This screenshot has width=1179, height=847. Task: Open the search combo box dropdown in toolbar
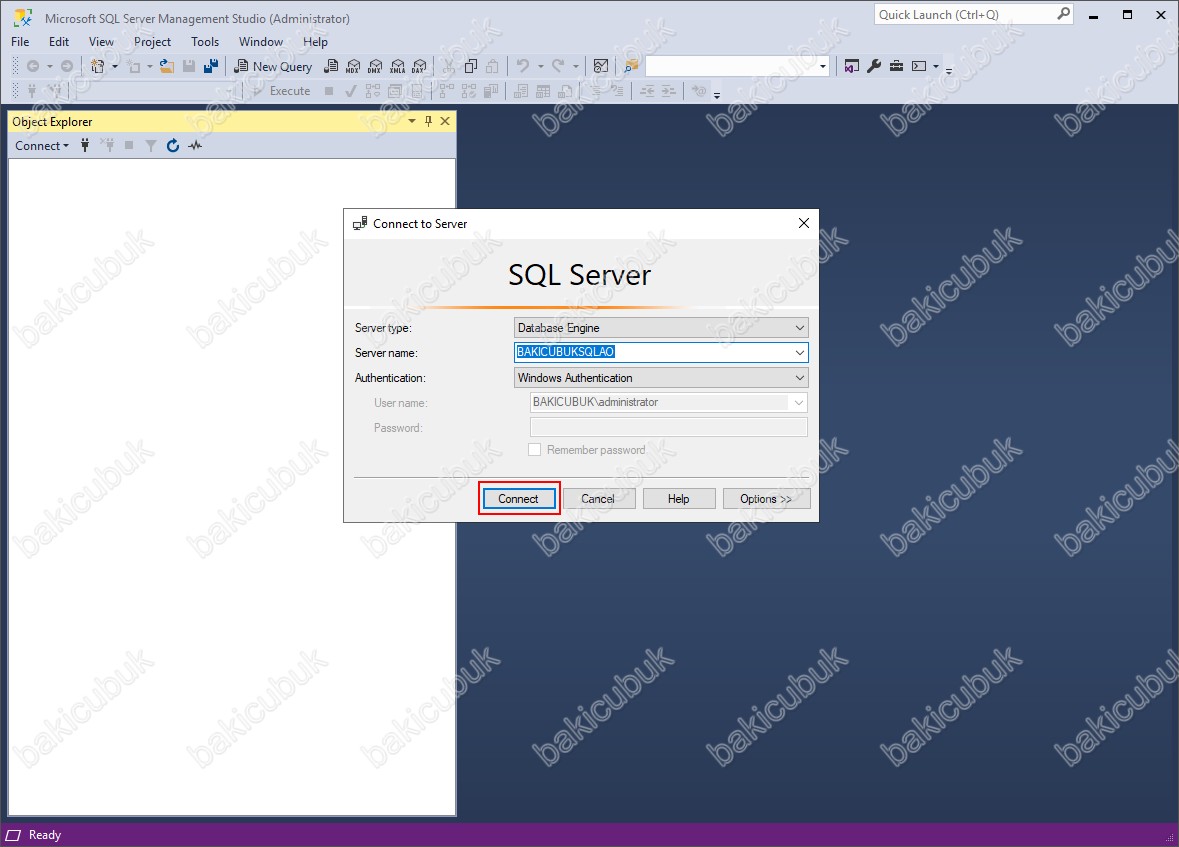coord(823,66)
